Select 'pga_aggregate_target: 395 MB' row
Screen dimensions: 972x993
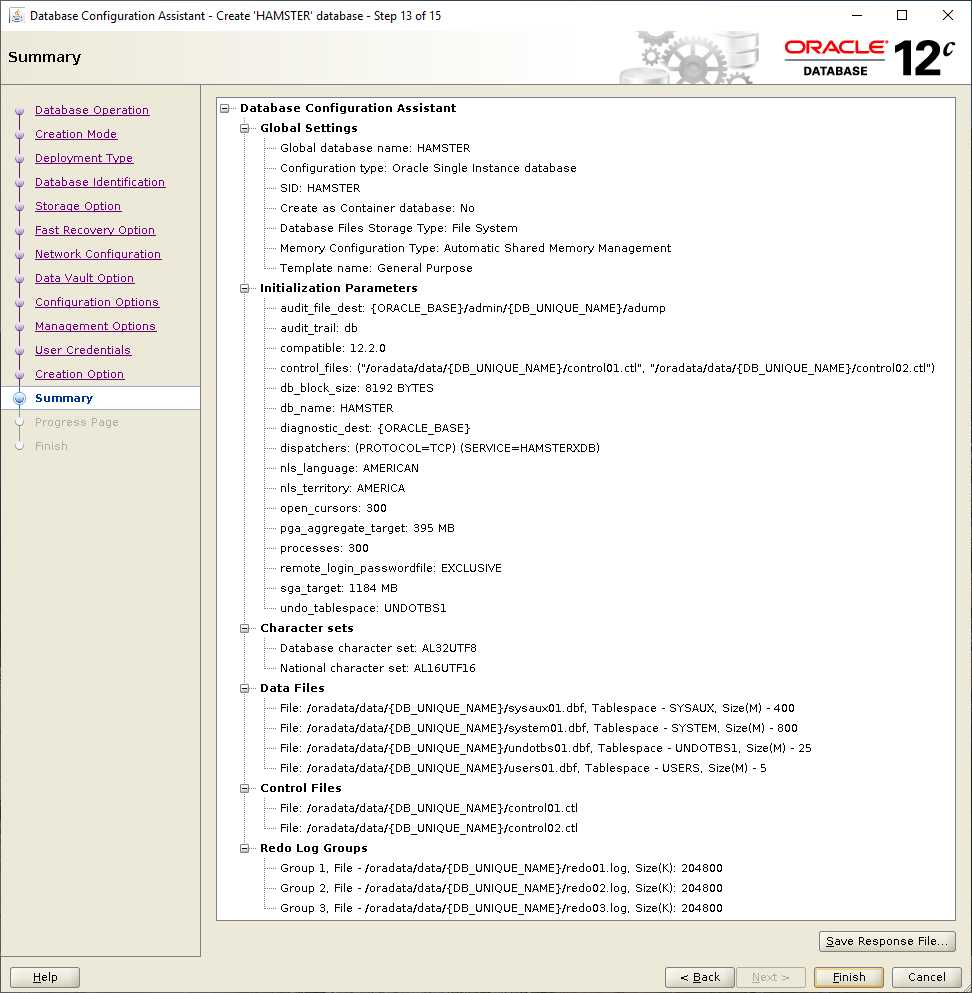pos(367,528)
